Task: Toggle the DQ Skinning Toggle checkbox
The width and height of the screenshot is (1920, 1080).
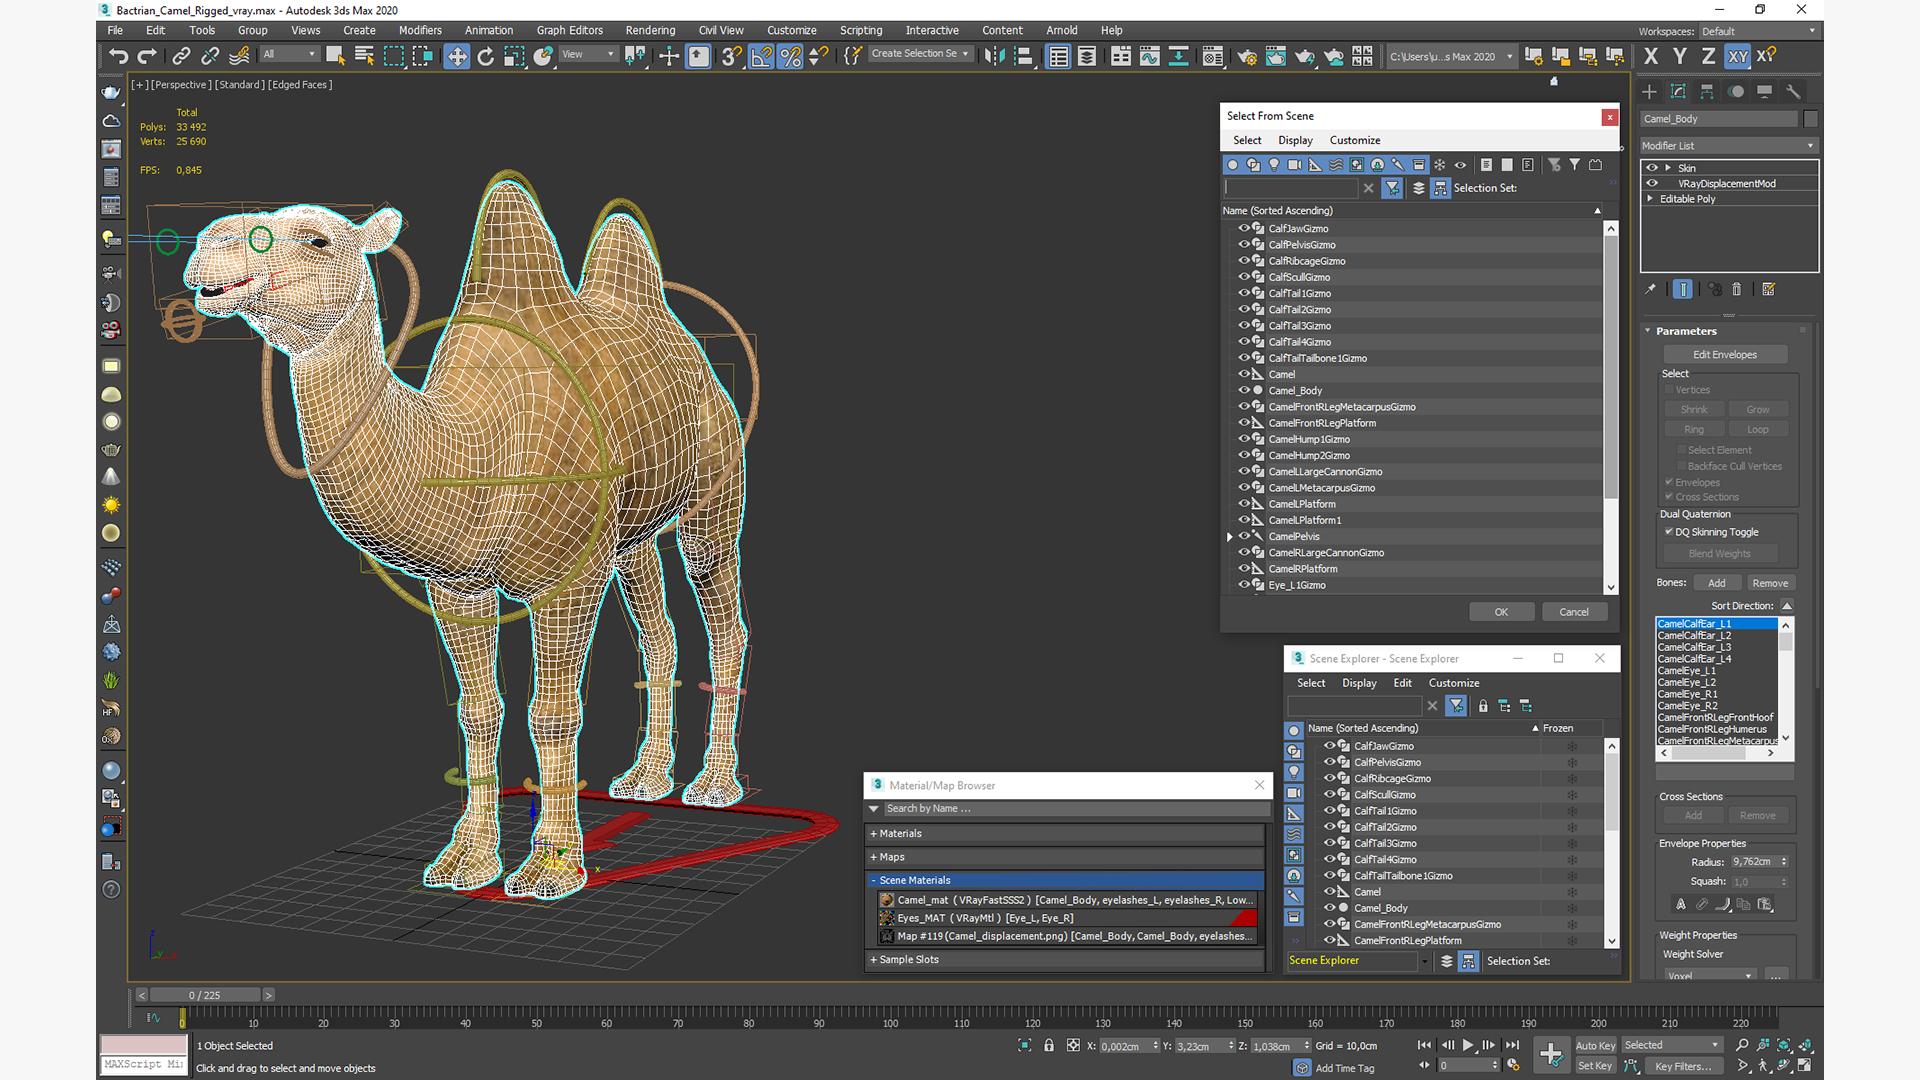Action: pos(1669,532)
